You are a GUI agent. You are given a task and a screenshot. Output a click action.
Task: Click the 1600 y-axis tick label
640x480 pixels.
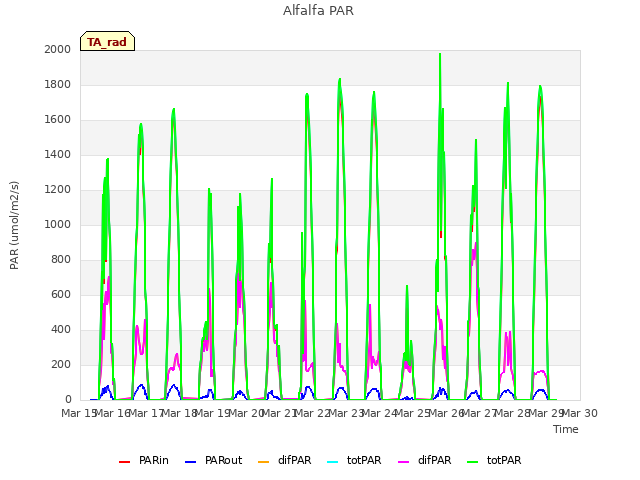pyautogui.click(x=58, y=120)
